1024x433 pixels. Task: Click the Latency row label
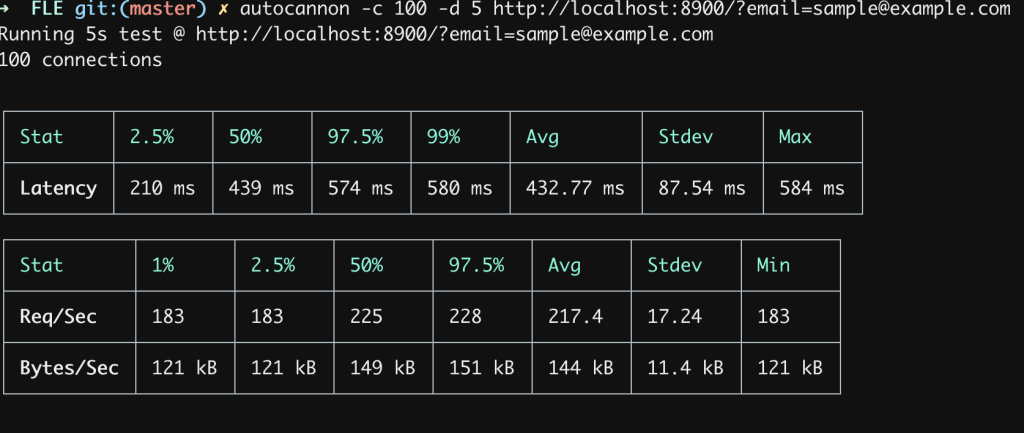[x=58, y=189]
